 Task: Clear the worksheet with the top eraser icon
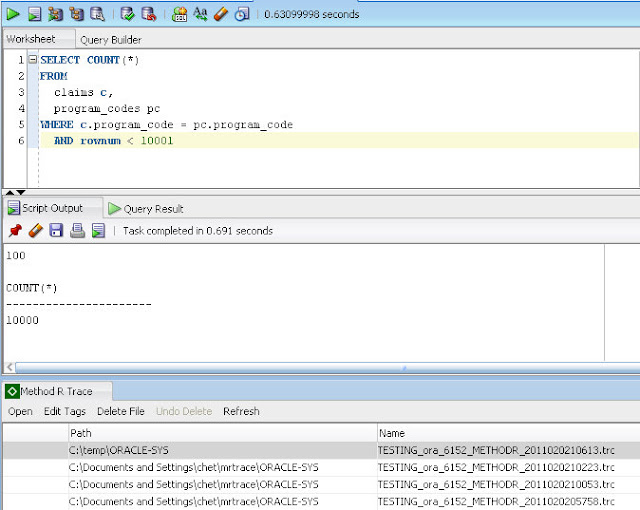221,14
